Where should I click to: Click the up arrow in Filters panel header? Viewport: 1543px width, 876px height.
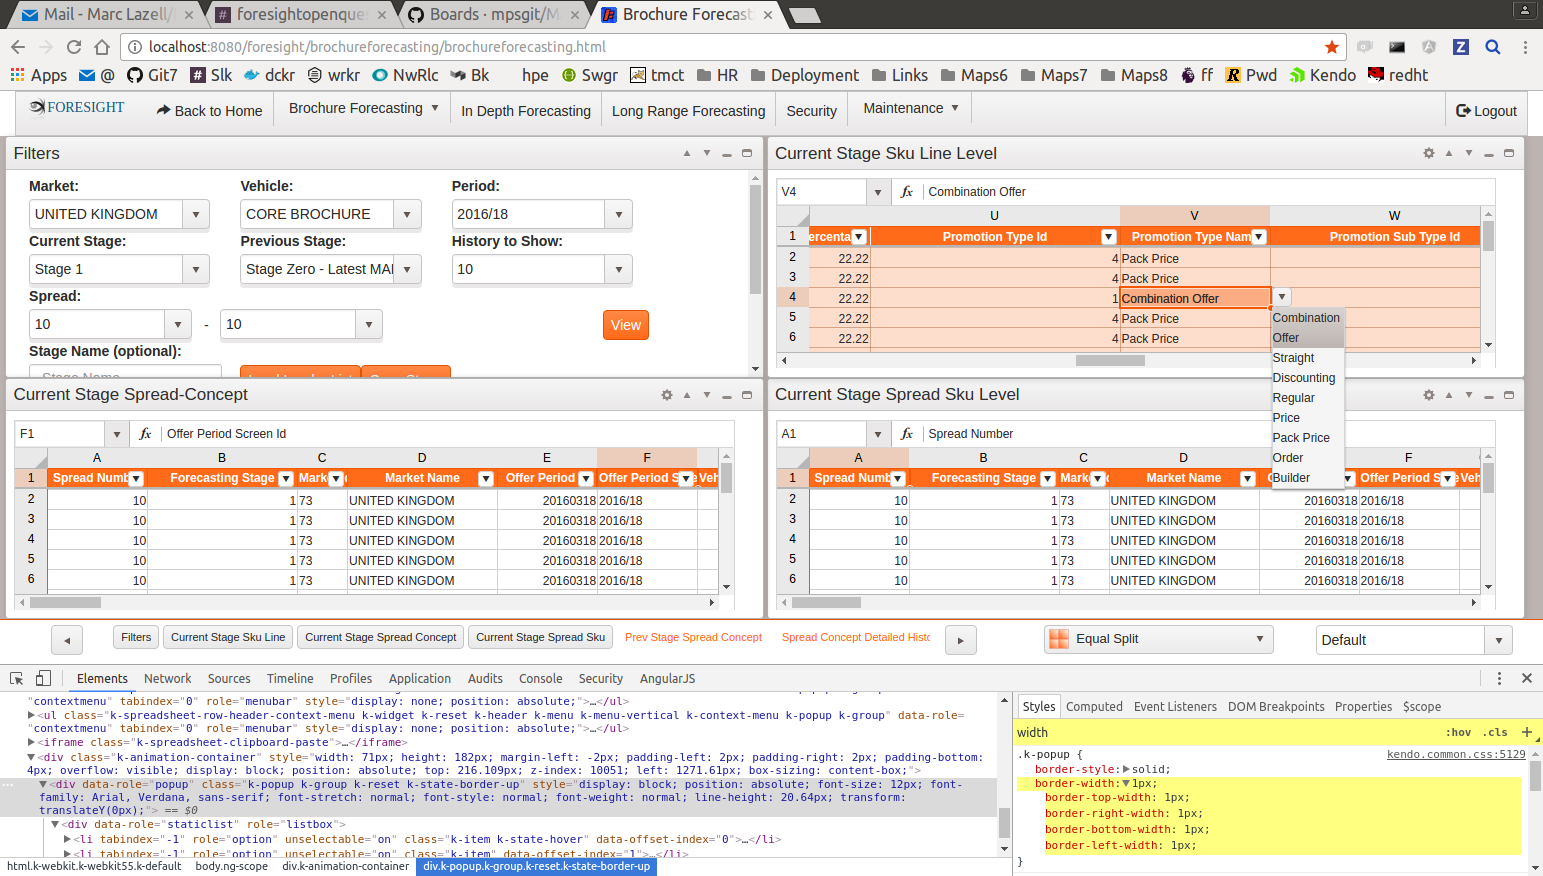pos(687,153)
